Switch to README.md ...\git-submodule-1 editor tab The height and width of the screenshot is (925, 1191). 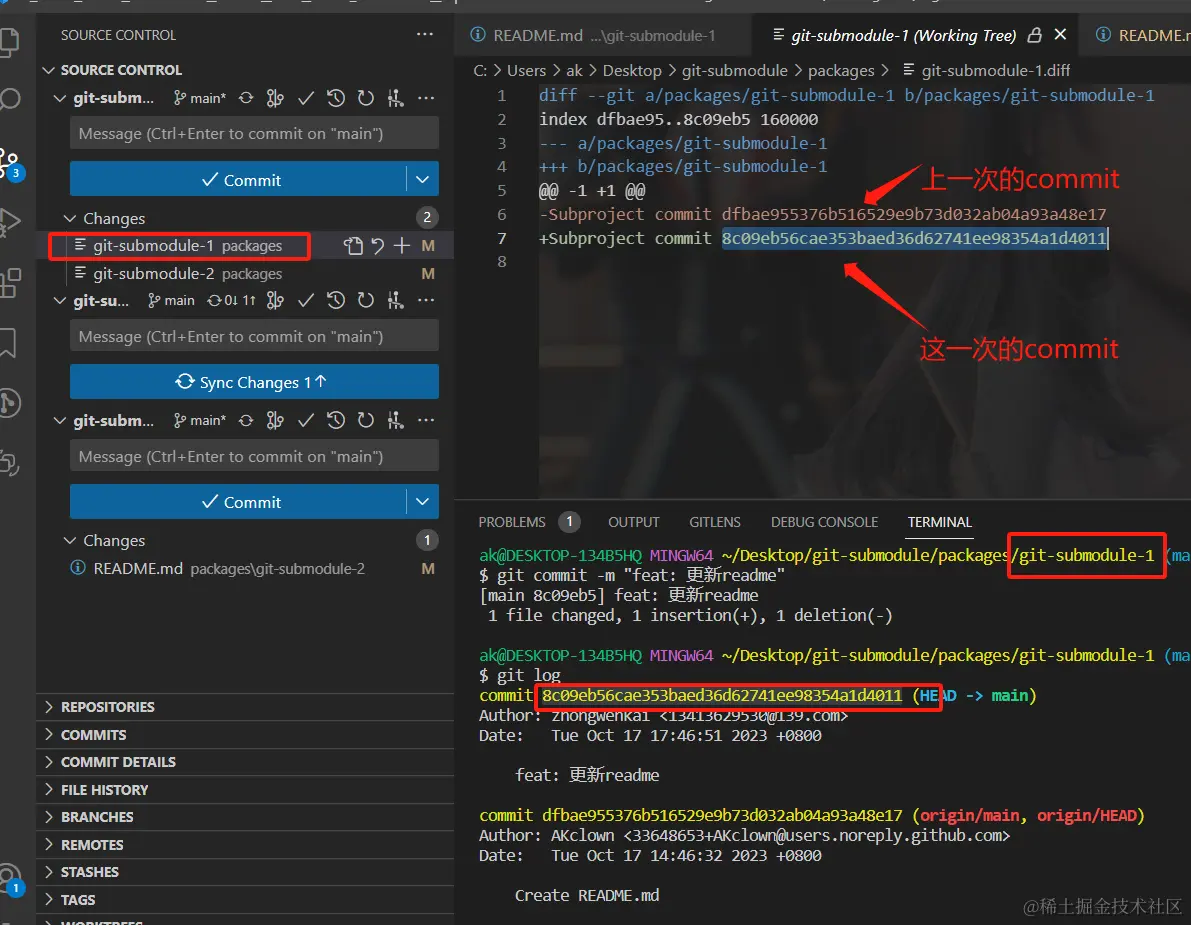click(x=603, y=35)
